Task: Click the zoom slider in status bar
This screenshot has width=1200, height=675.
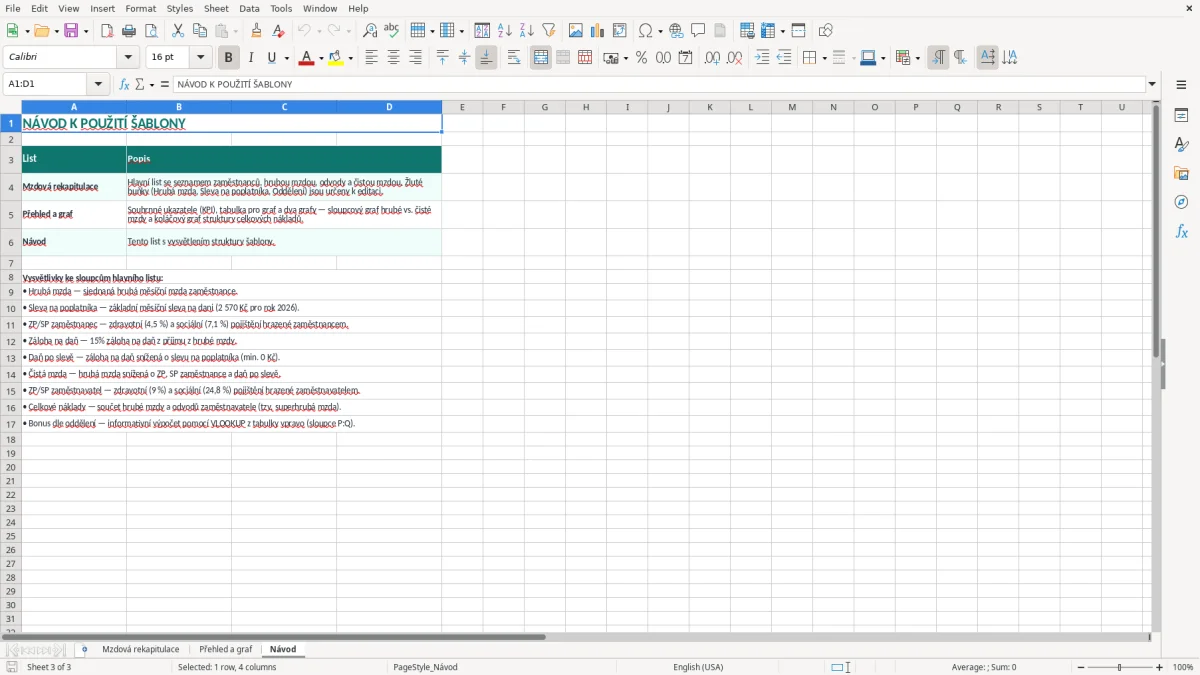Action: coord(1120,667)
